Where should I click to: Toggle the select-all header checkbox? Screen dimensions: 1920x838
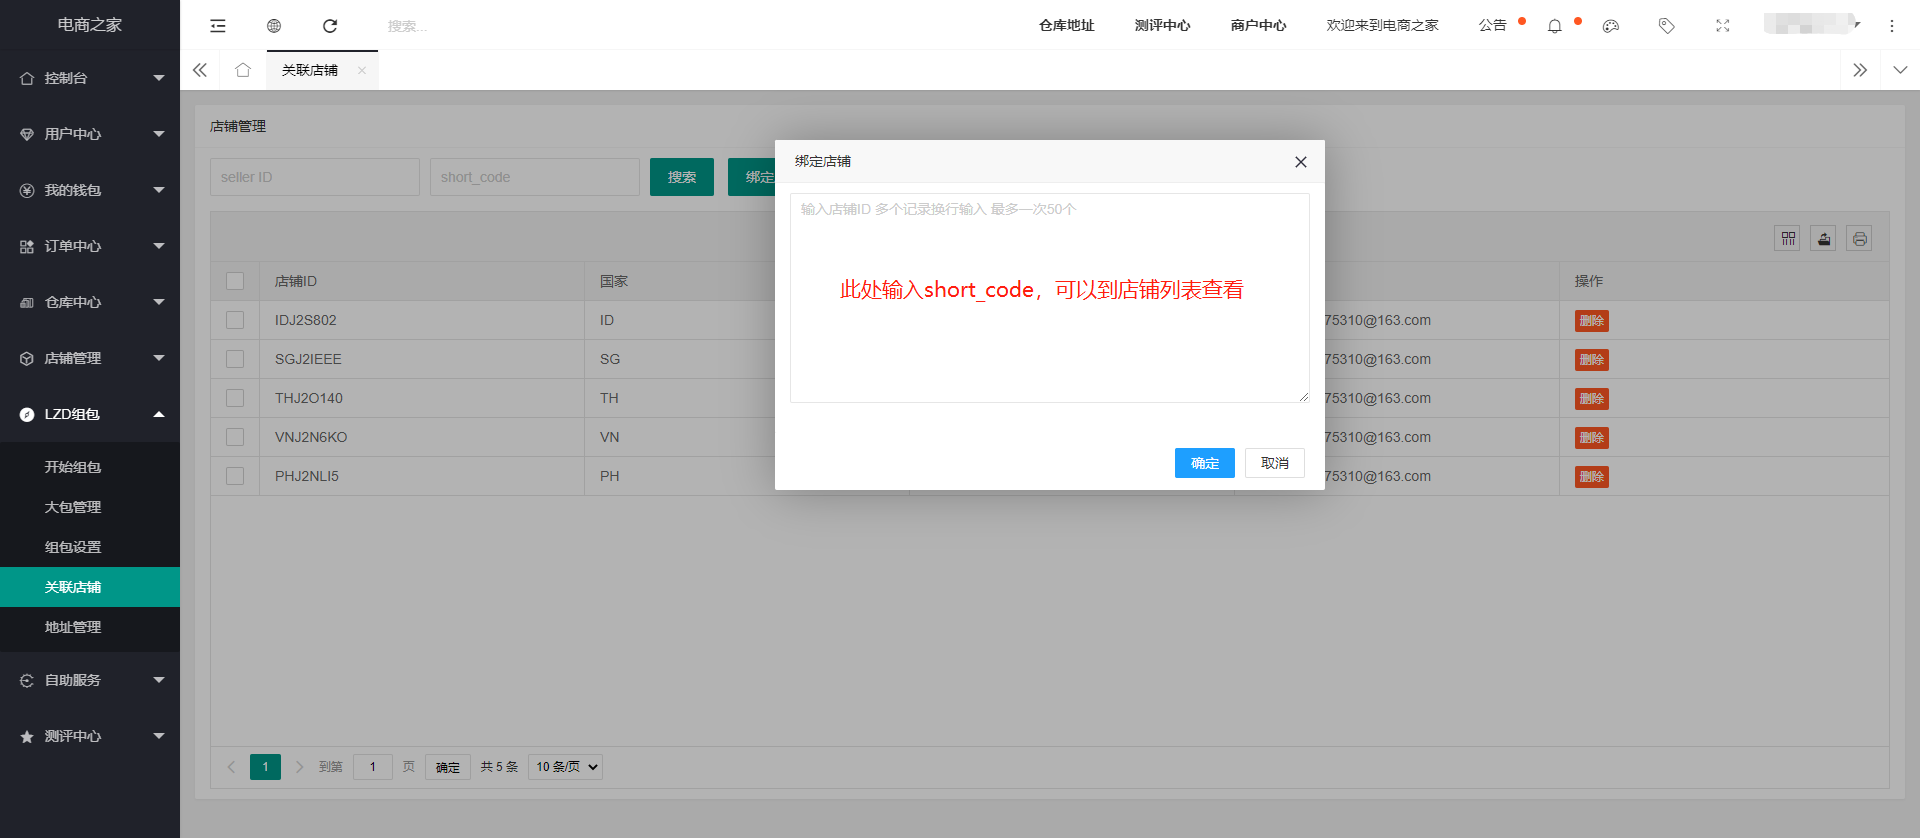click(x=235, y=281)
